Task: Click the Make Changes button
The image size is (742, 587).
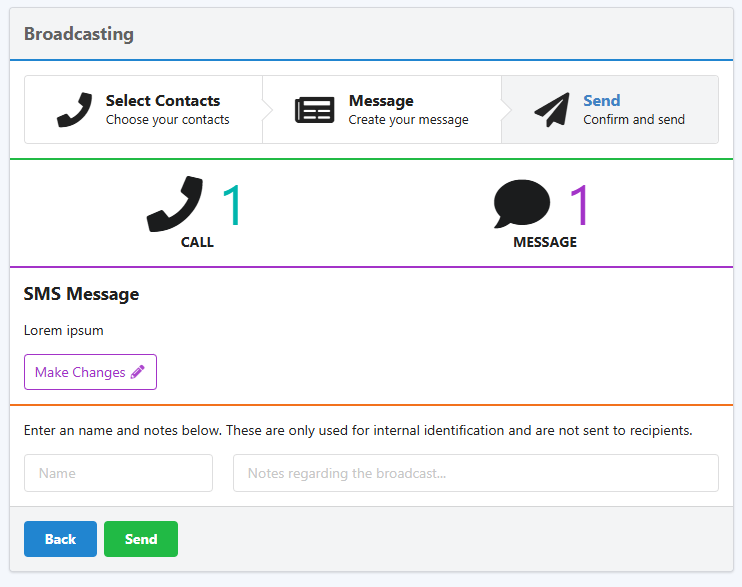Action: tap(90, 372)
